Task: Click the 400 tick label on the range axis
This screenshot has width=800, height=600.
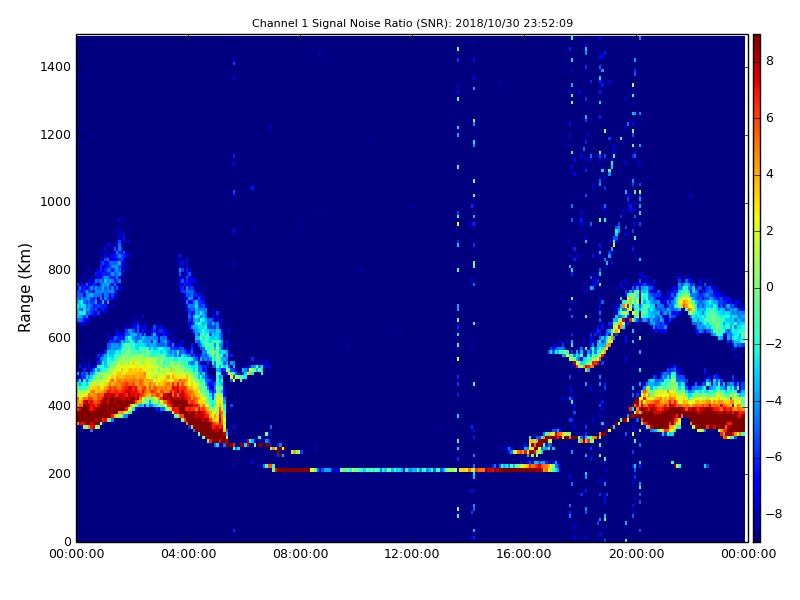Action: [x=59, y=406]
